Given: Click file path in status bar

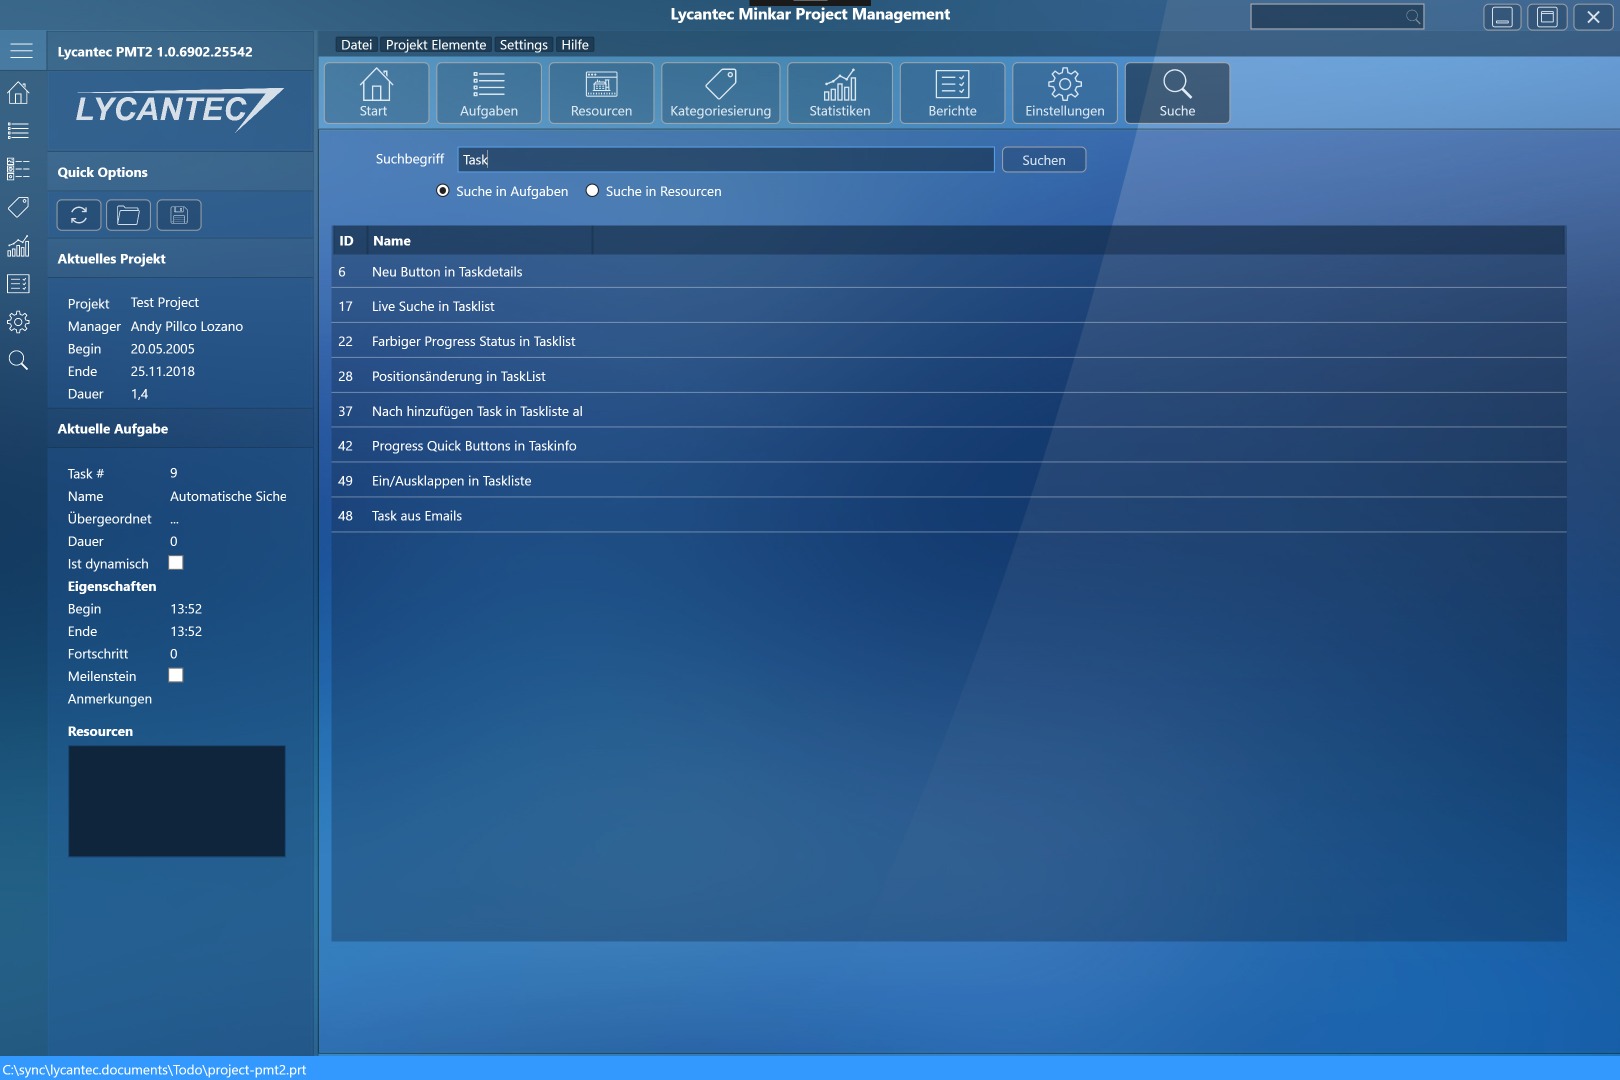Looking at the screenshot, I should pos(154,1070).
